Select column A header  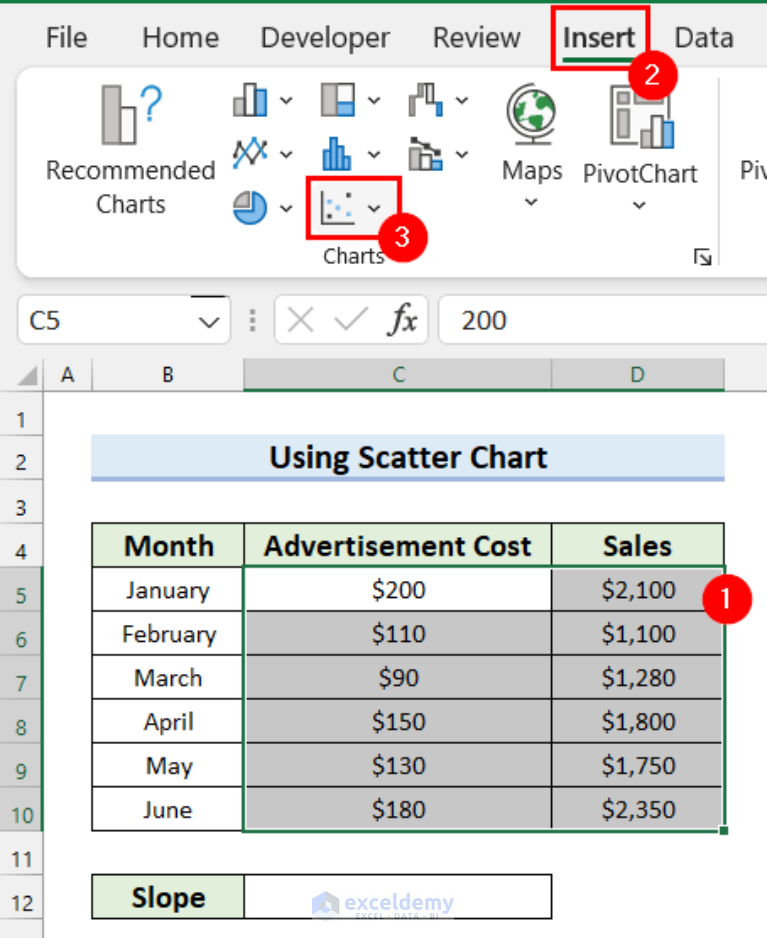pos(68,375)
